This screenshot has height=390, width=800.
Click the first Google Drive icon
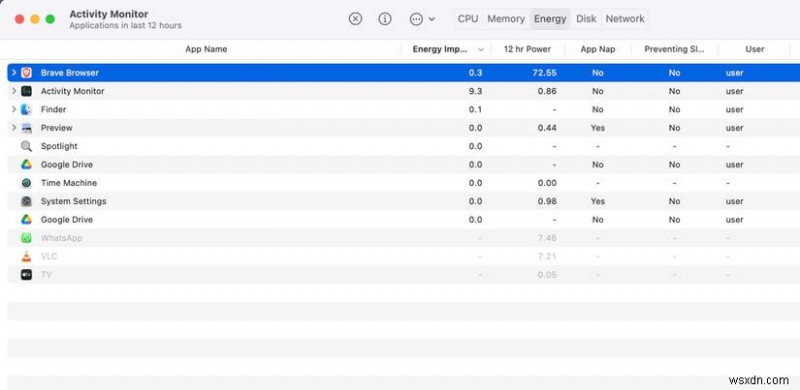coord(27,164)
